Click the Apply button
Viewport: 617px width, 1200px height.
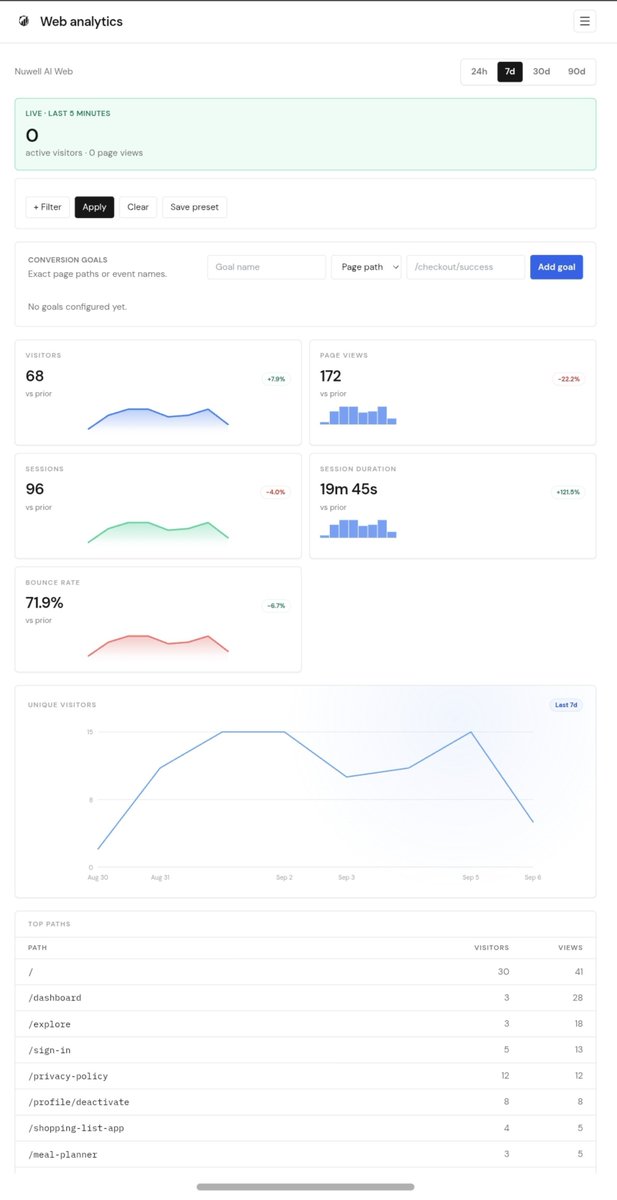point(94,207)
